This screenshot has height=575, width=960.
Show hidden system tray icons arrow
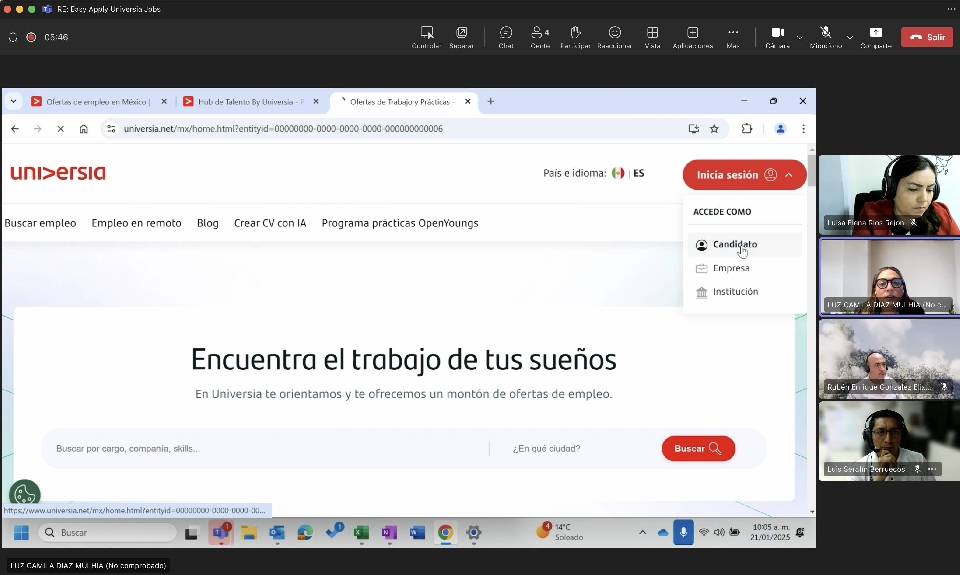(642, 533)
